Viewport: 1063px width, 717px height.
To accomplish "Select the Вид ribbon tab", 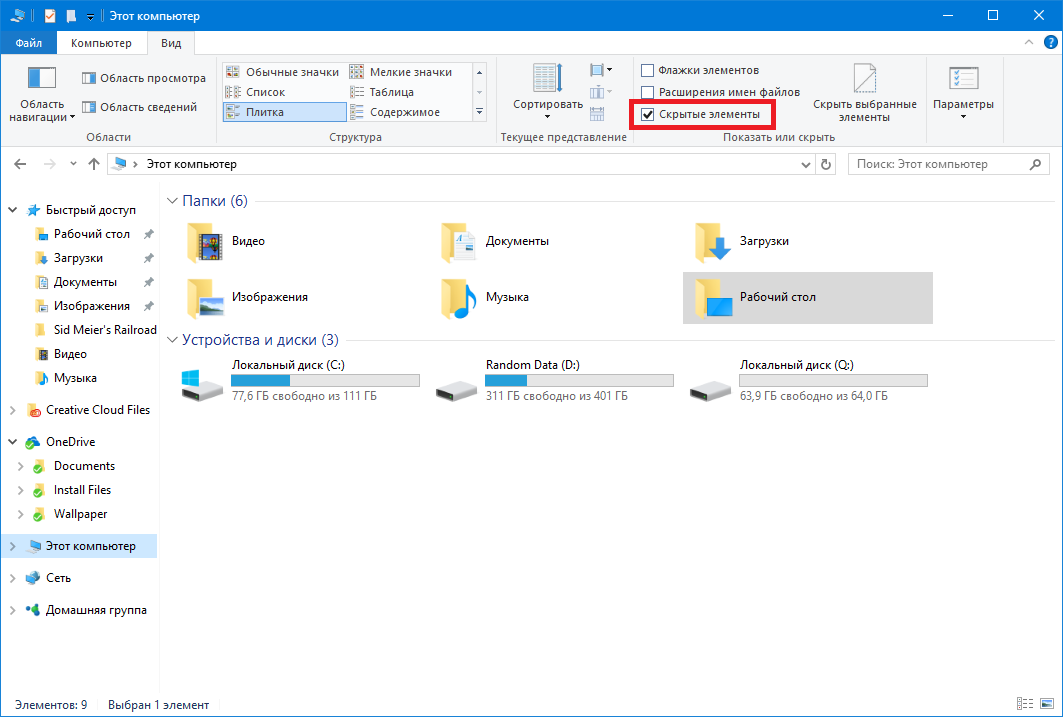I will coord(171,43).
